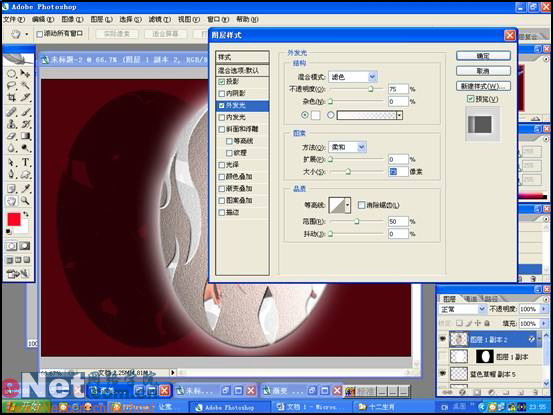Enable the 斜面和浮雕 bevel and emboss checkbox
The width and height of the screenshot is (553, 415).
pos(221,129)
